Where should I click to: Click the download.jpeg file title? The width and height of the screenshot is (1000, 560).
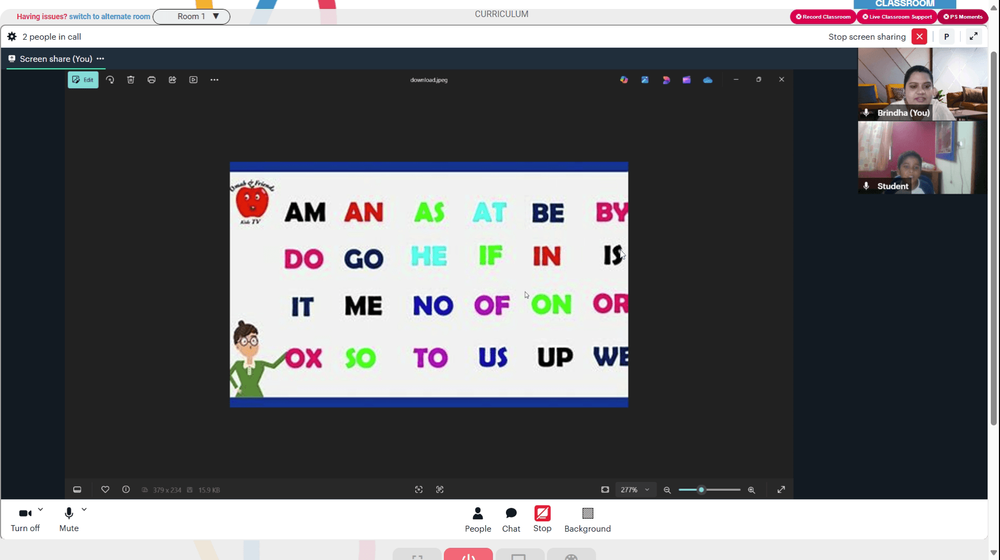coord(429,80)
